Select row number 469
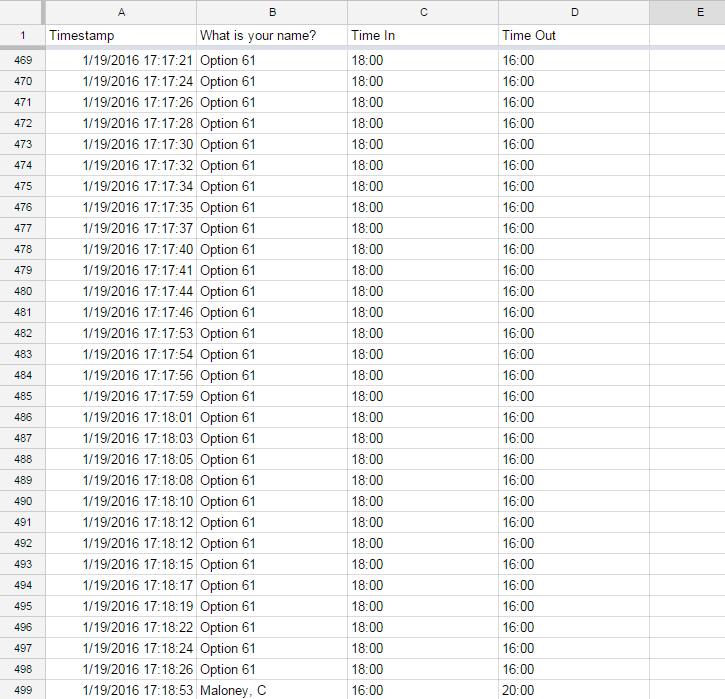The height and width of the screenshot is (699, 725). click(x=23, y=60)
